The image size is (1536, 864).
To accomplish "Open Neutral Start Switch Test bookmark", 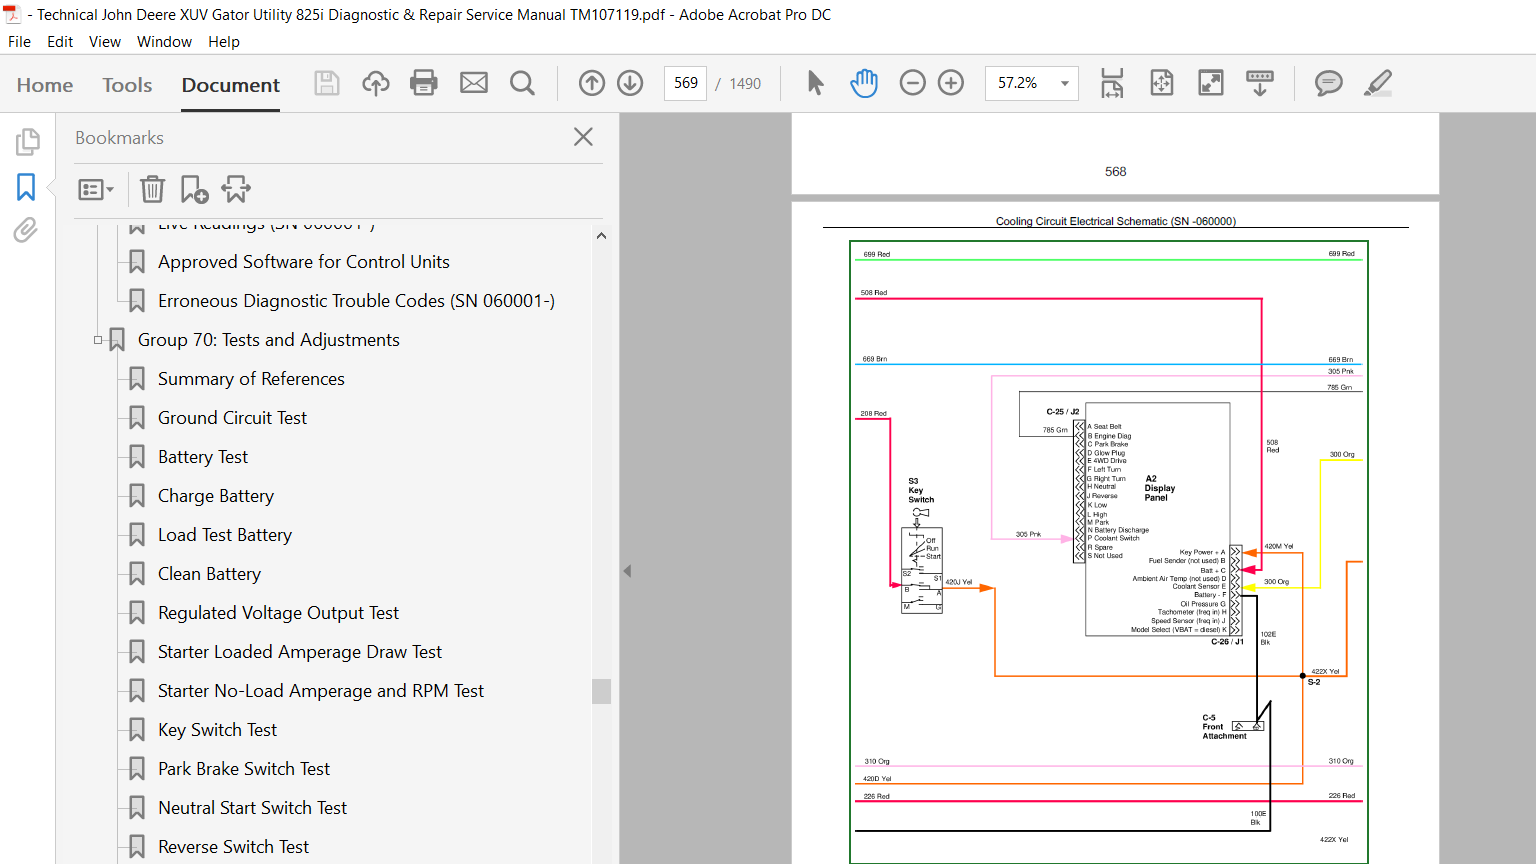I will [x=252, y=808].
